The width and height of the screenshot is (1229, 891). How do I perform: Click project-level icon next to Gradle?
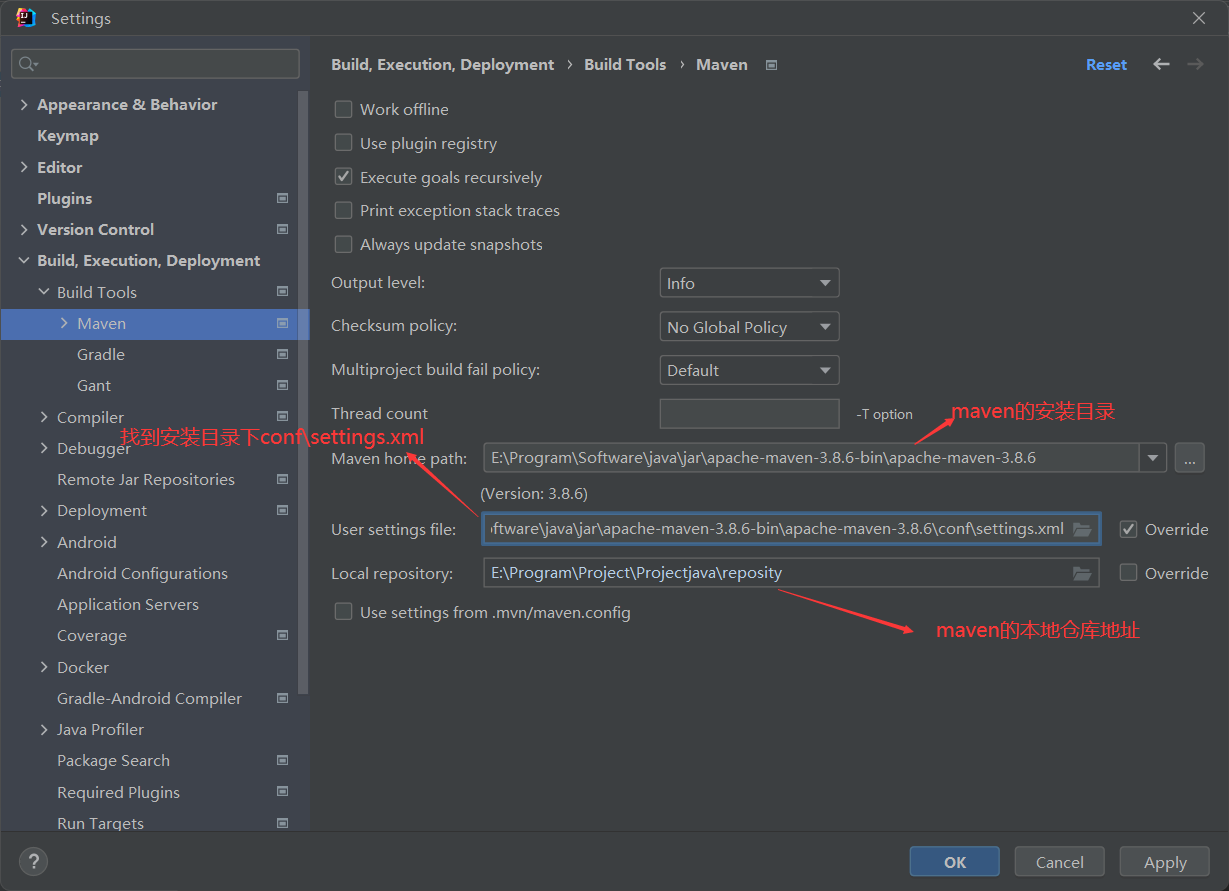[x=282, y=354]
